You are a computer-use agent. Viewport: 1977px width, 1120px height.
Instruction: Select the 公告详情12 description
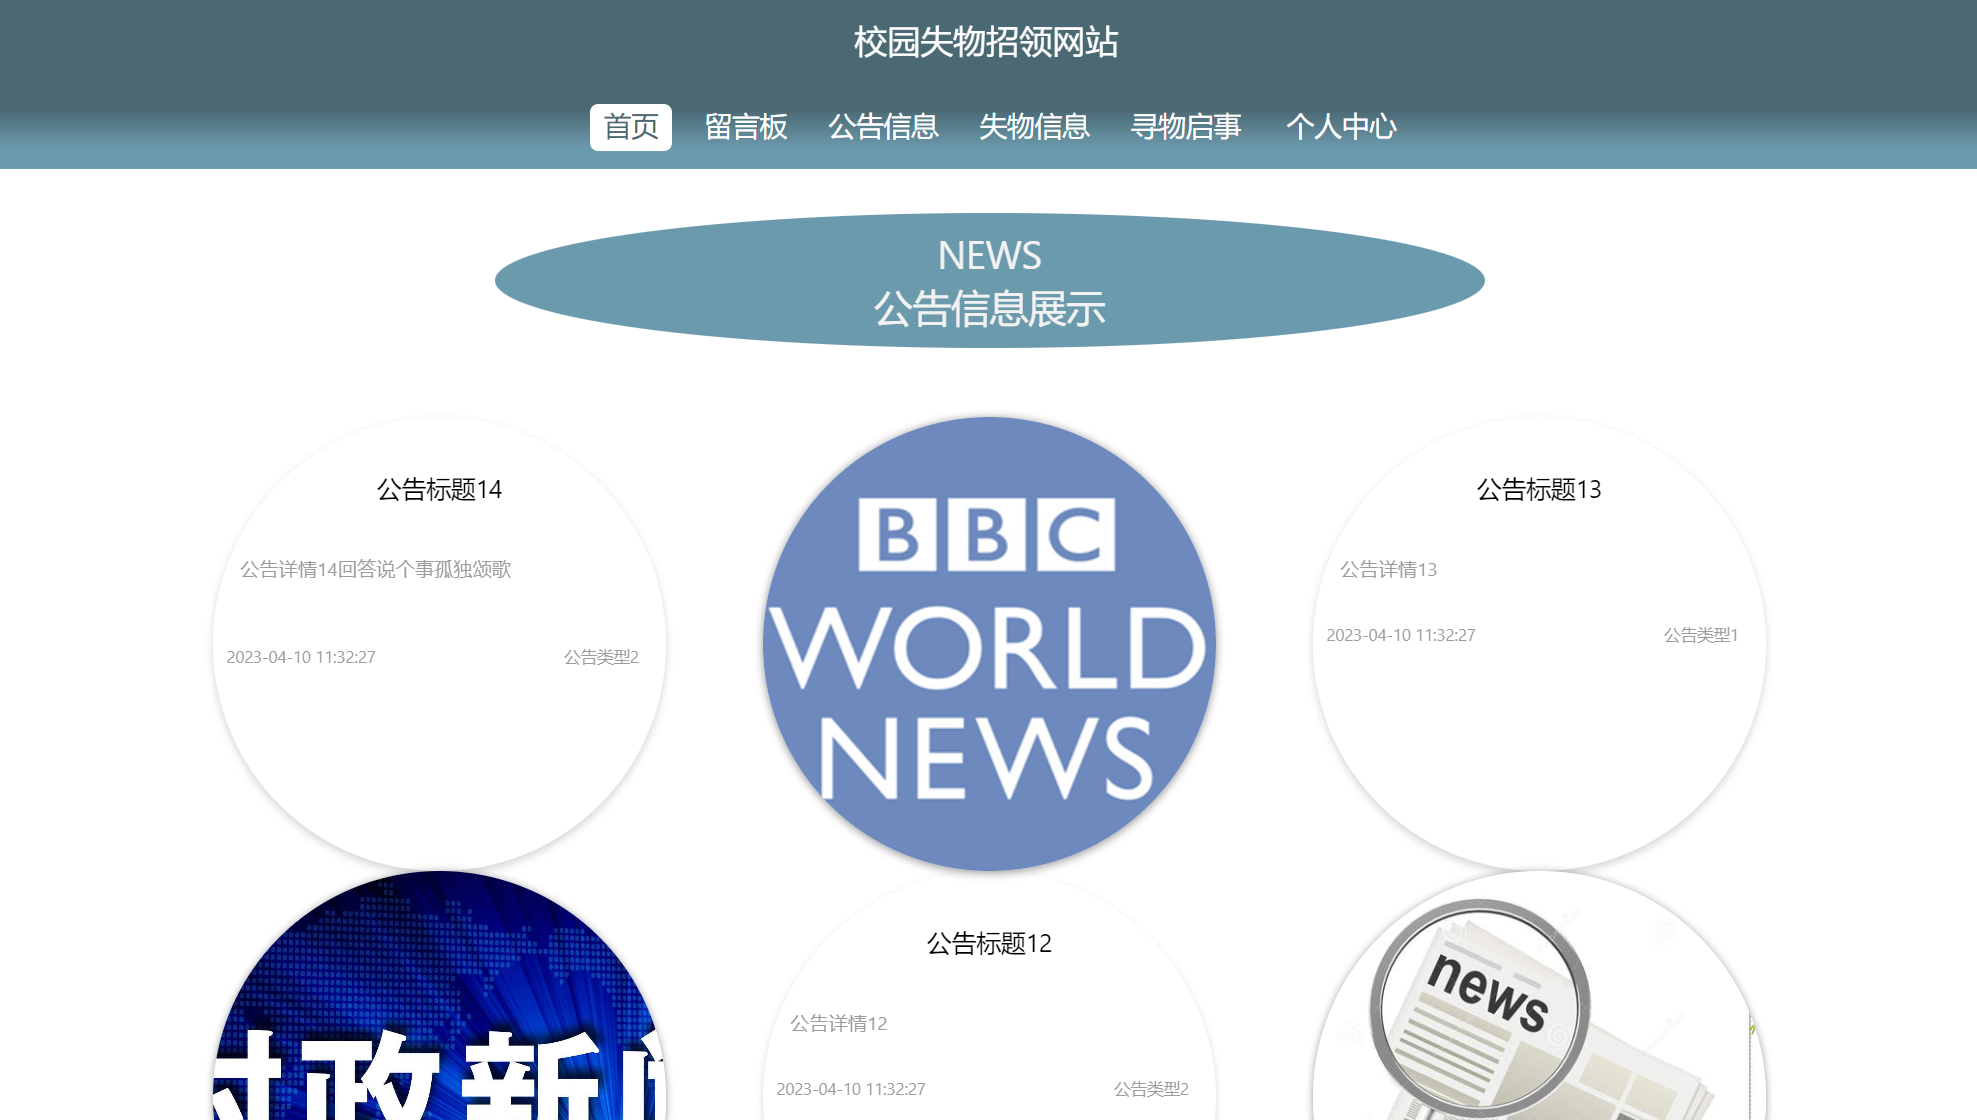839,1023
